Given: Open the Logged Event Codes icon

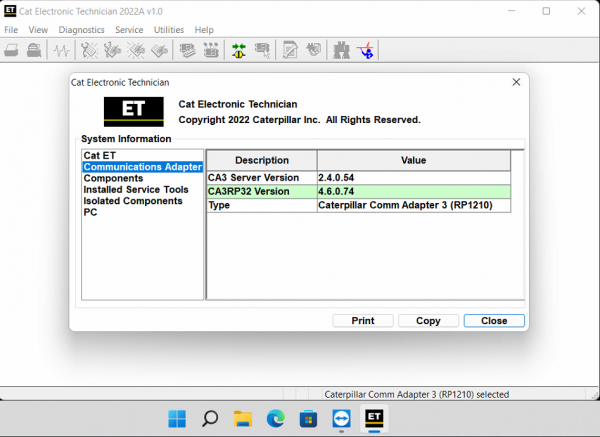Looking at the screenshot, I should (159, 50).
